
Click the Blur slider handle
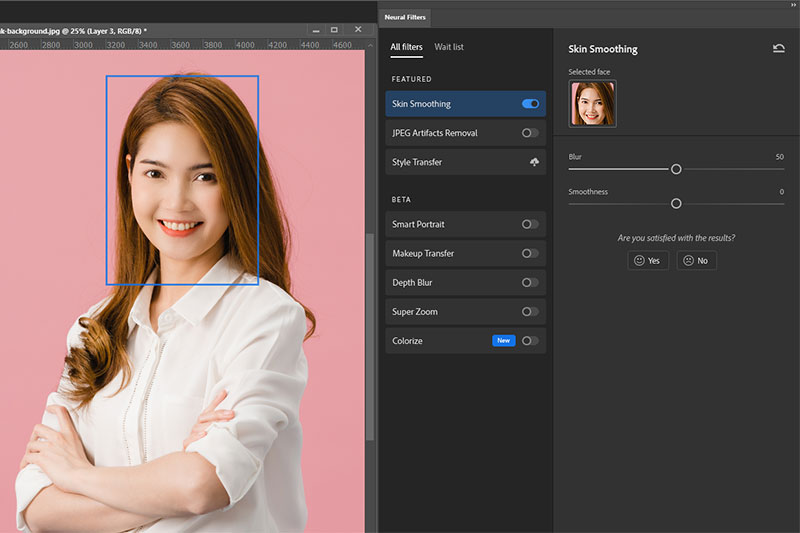[676, 169]
